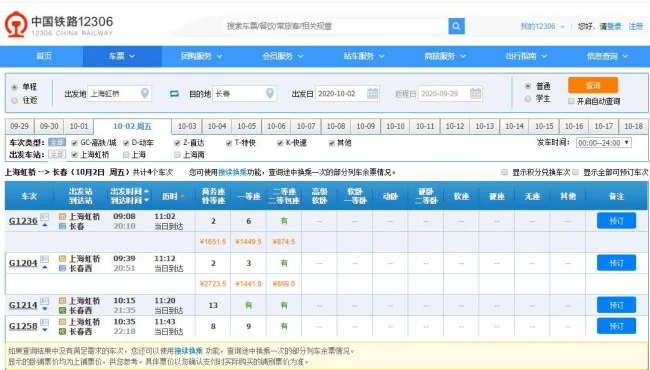650x370 pixels.
Task: Click the departure station location pin icon
Action: (145, 93)
